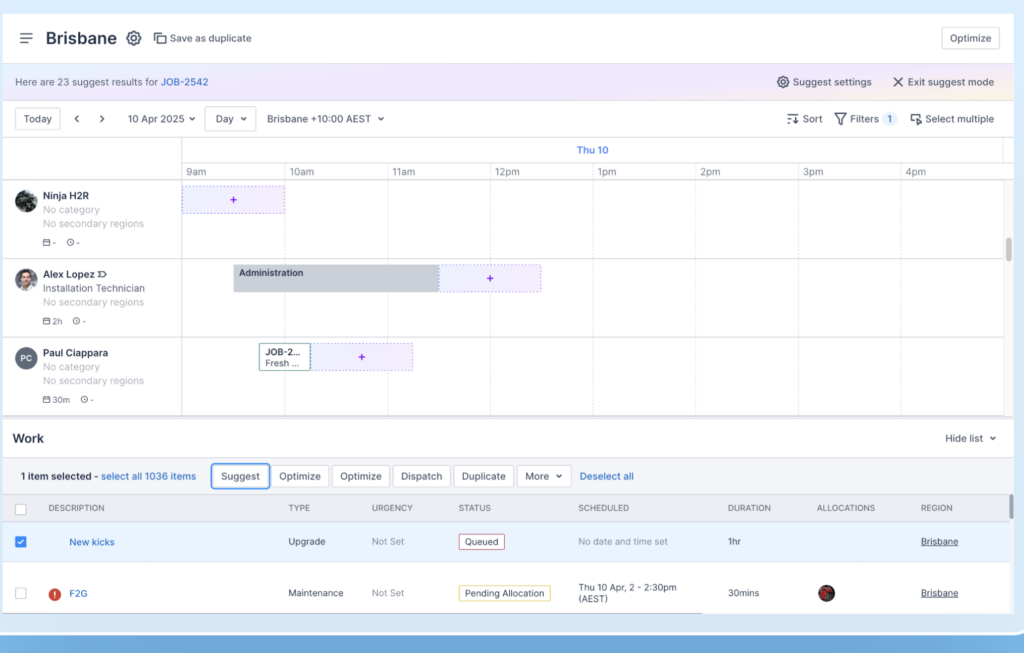Screen dimensions: 1024x653
Task: Click the work list vertical scrollbar
Action: pyautogui.click(x=1011, y=506)
